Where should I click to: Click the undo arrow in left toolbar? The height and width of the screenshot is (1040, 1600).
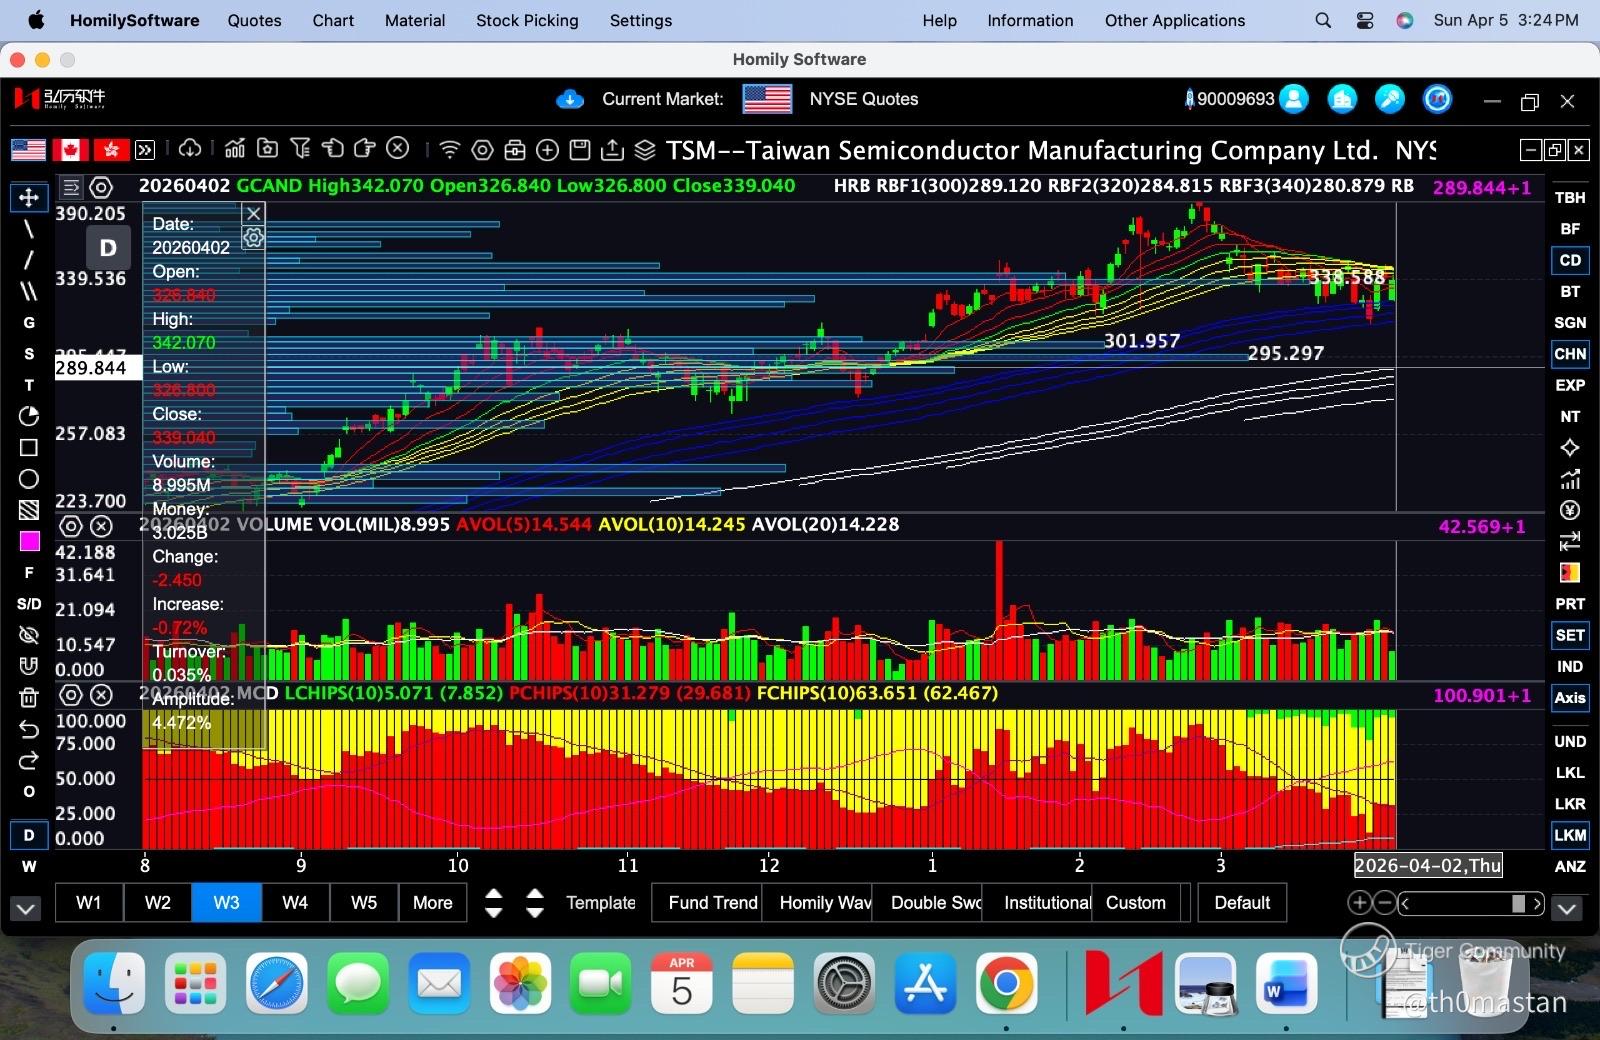(29, 729)
